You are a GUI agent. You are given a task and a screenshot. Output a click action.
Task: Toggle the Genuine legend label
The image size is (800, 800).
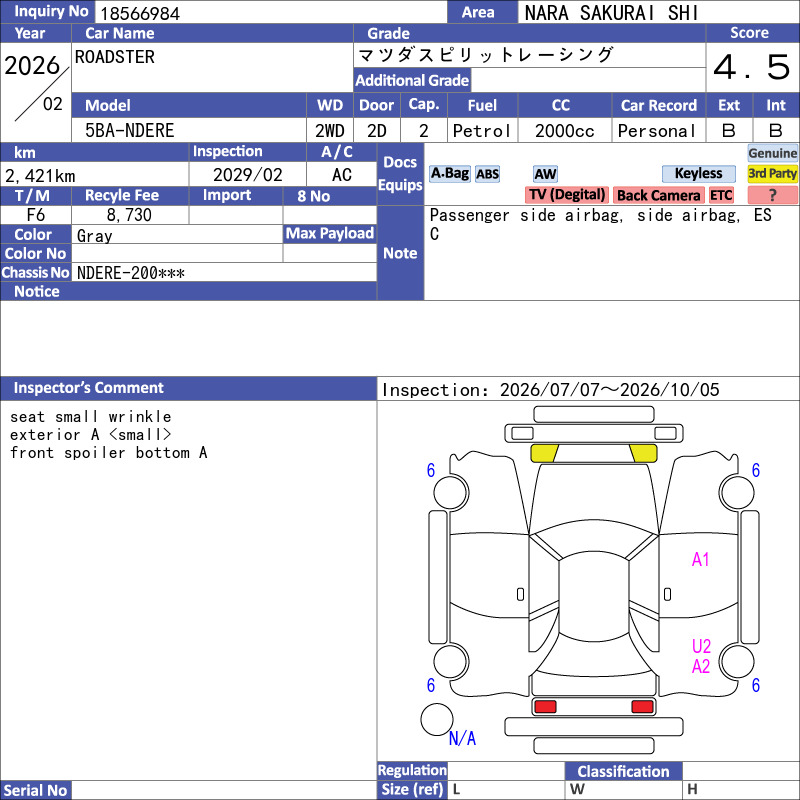pos(772,153)
